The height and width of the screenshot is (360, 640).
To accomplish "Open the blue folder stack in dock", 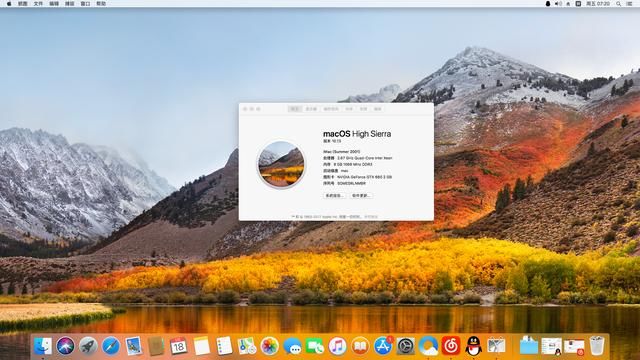I will pyautogui.click(x=529, y=346).
